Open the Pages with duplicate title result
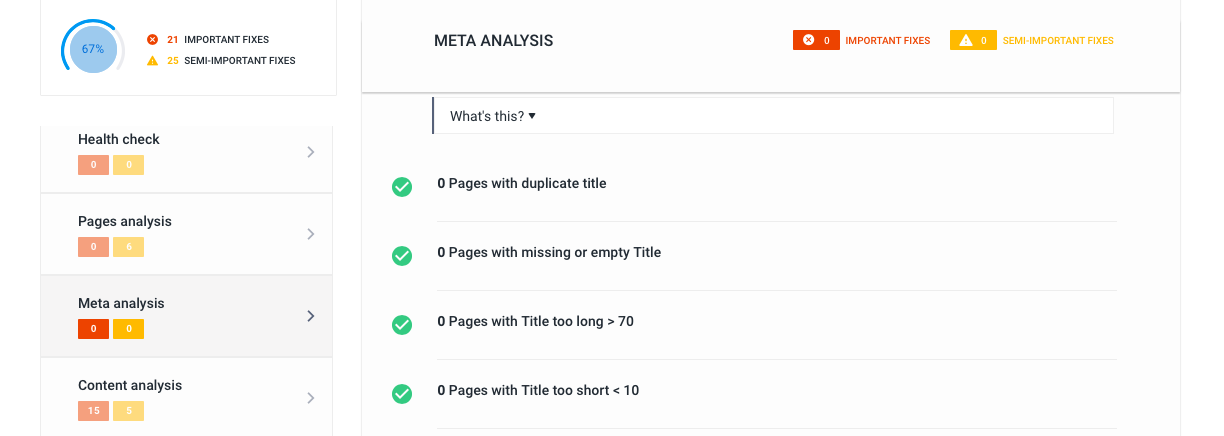Screen dimensions: 1224x436 (522, 184)
